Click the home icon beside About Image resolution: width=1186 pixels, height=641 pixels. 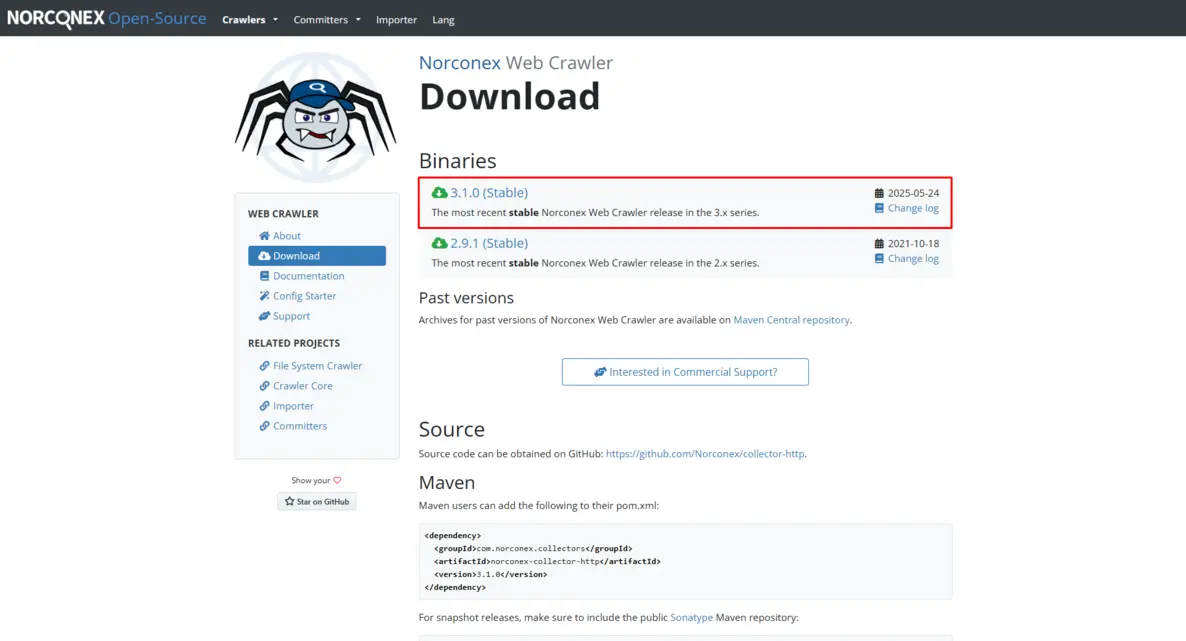point(264,235)
